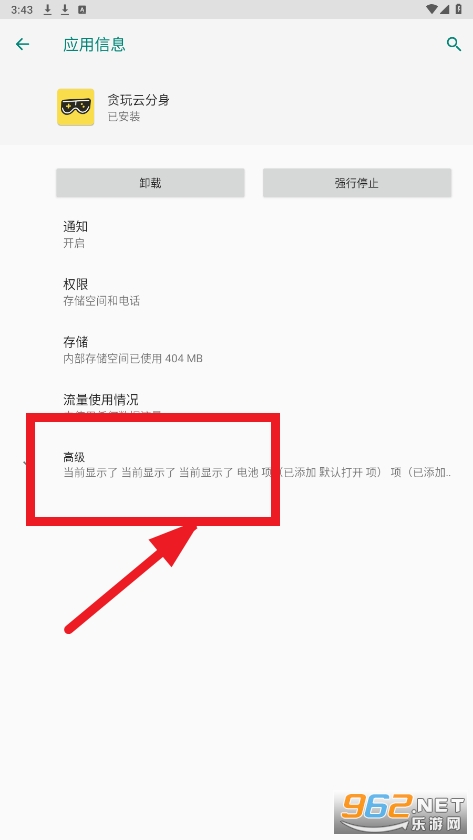This screenshot has width=473, height=840.
Task: Open search with the magnifier icon
Action: coord(454,44)
